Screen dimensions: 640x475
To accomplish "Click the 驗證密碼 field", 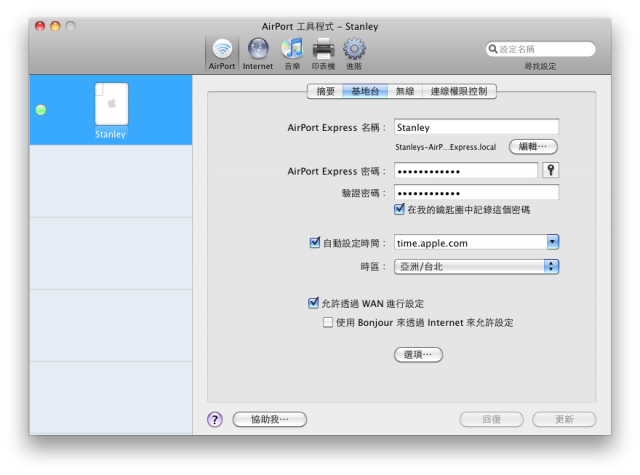I will [x=476, y=193].
